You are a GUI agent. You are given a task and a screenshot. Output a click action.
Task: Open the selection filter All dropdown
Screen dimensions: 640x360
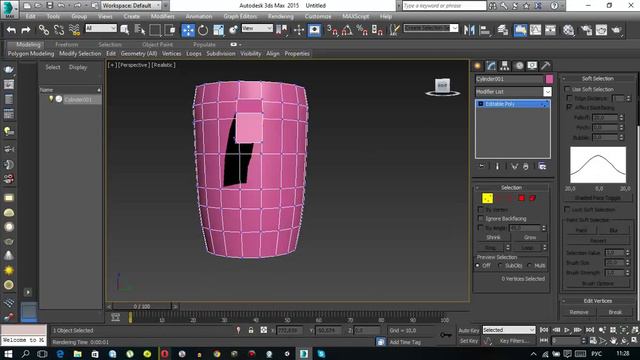click(101, 28)
